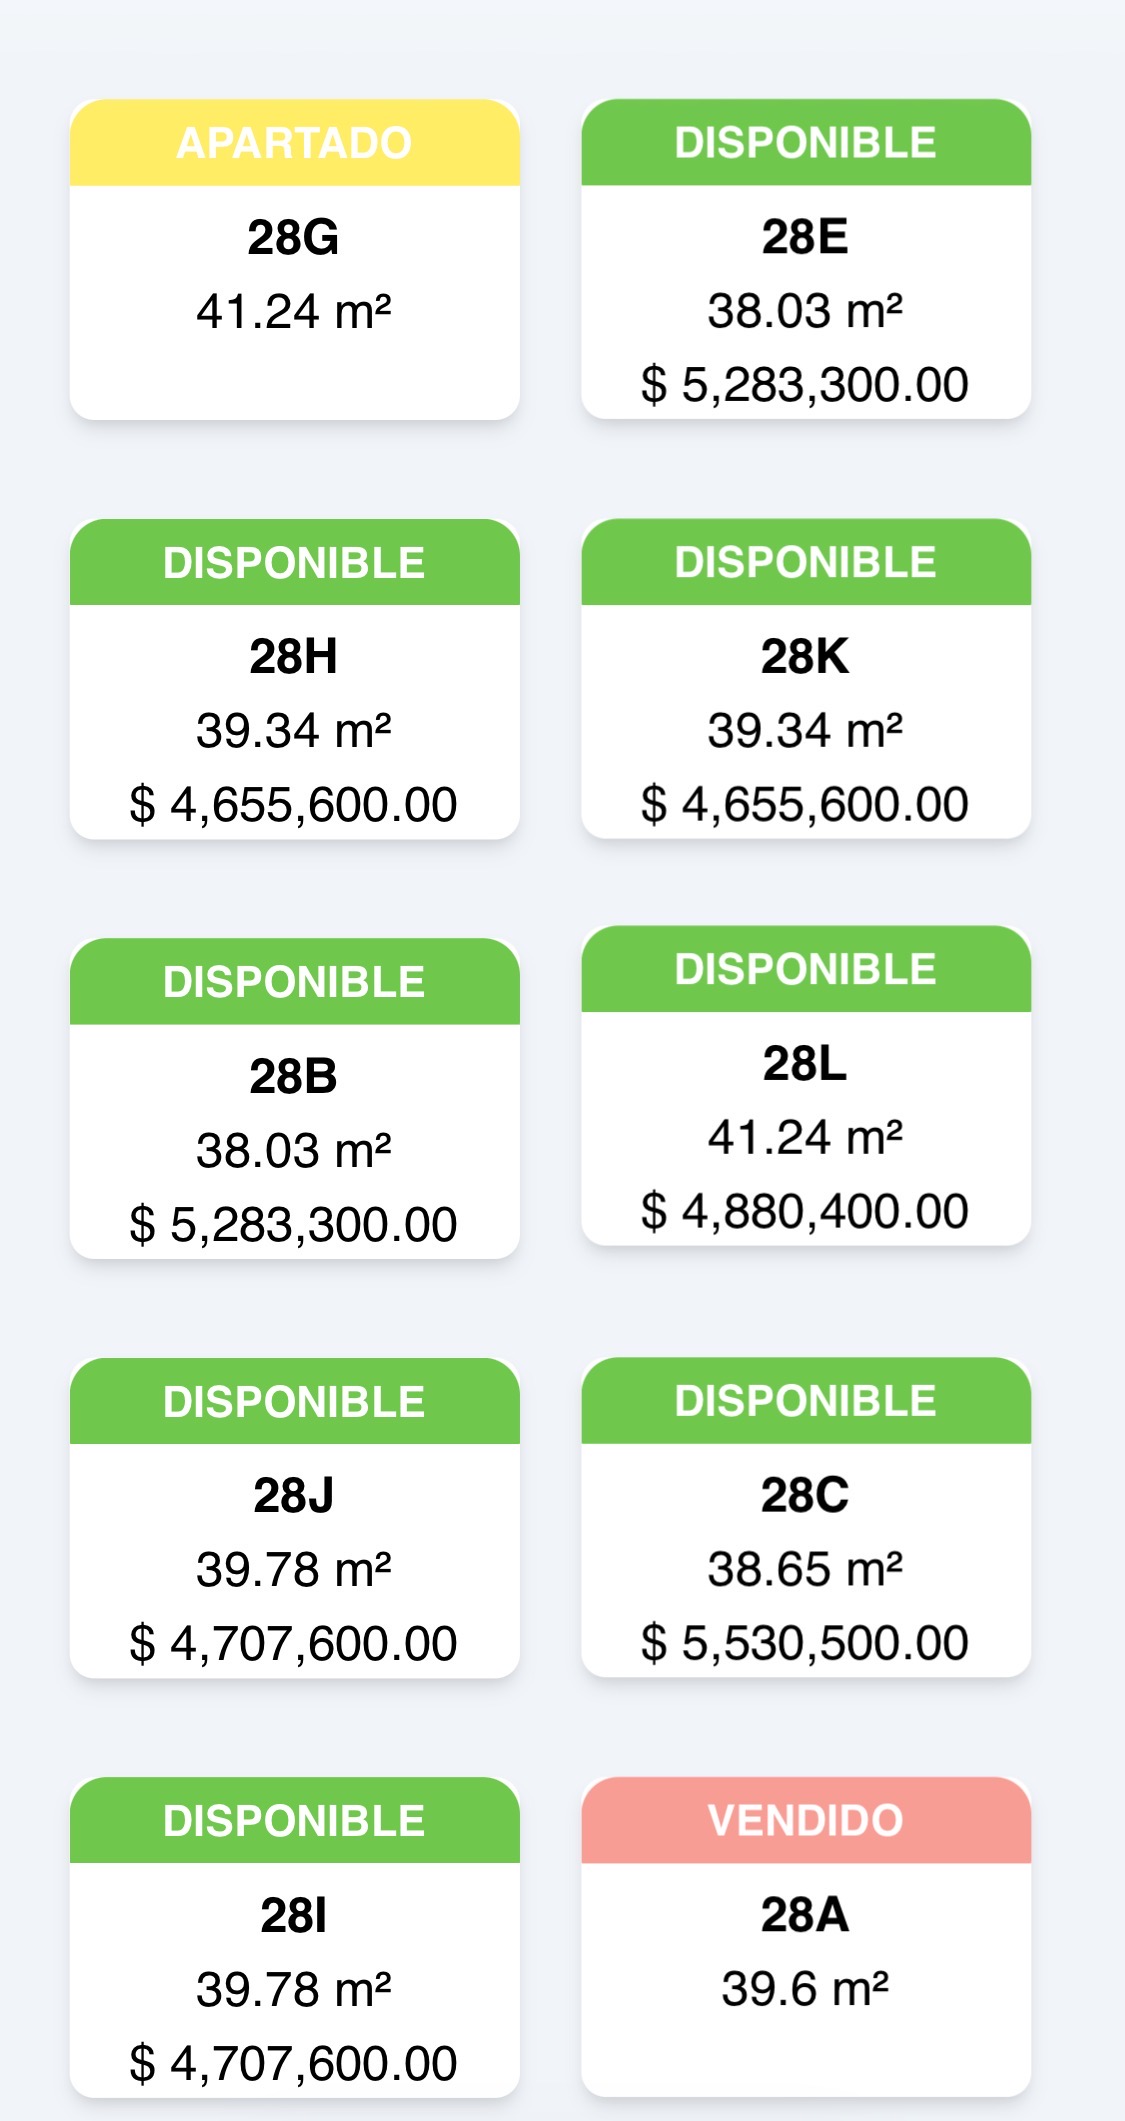Click the DISPONIBLE header of unit 28B

(x=294, y=981)
